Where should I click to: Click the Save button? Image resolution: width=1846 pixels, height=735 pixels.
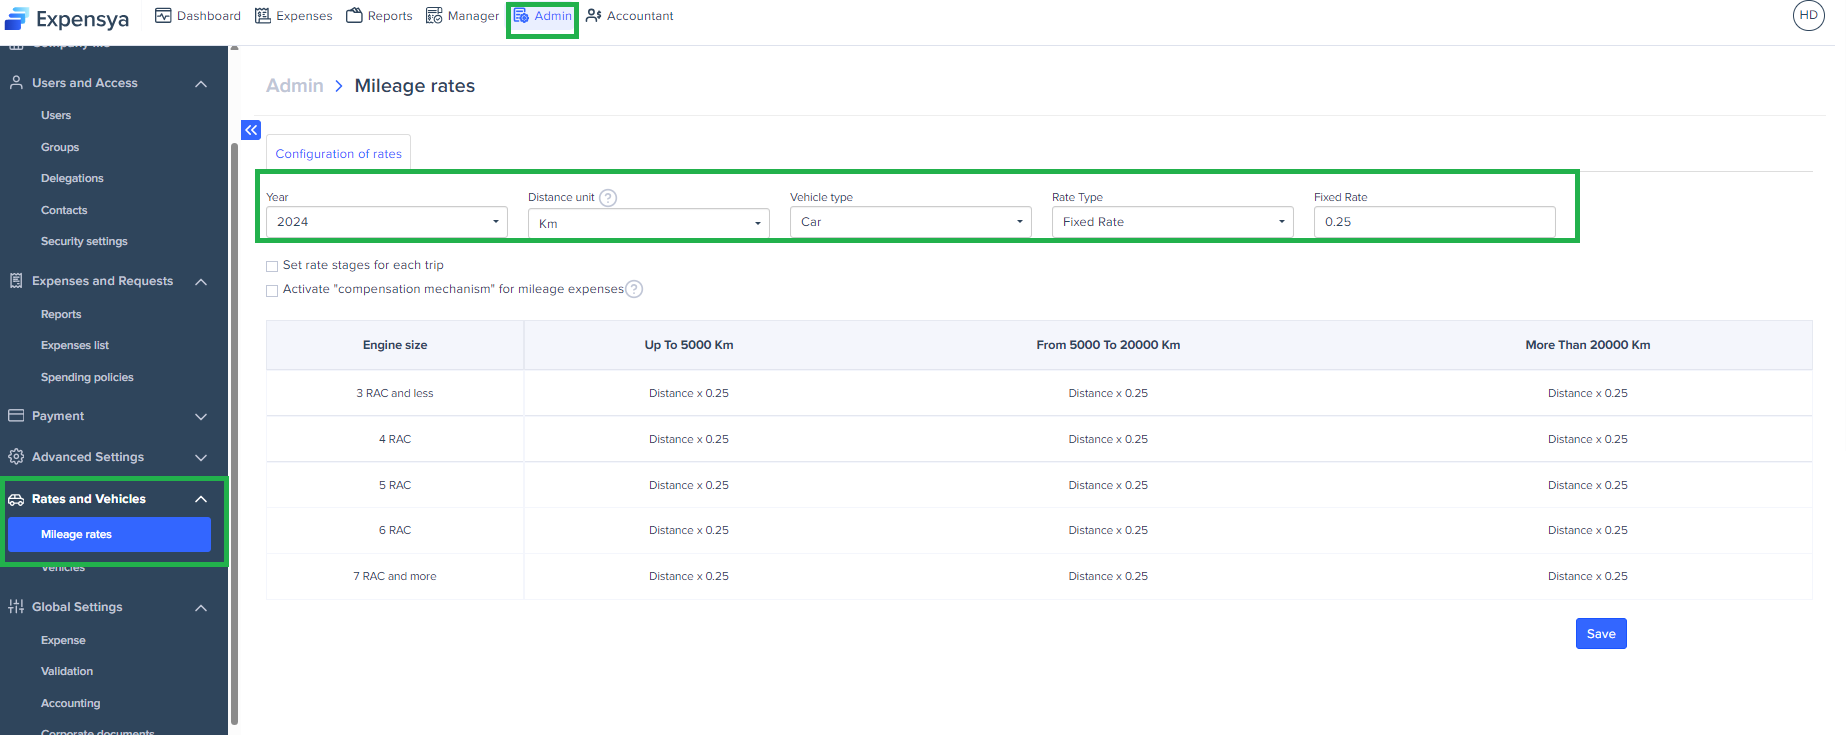tap(1600, 634)
